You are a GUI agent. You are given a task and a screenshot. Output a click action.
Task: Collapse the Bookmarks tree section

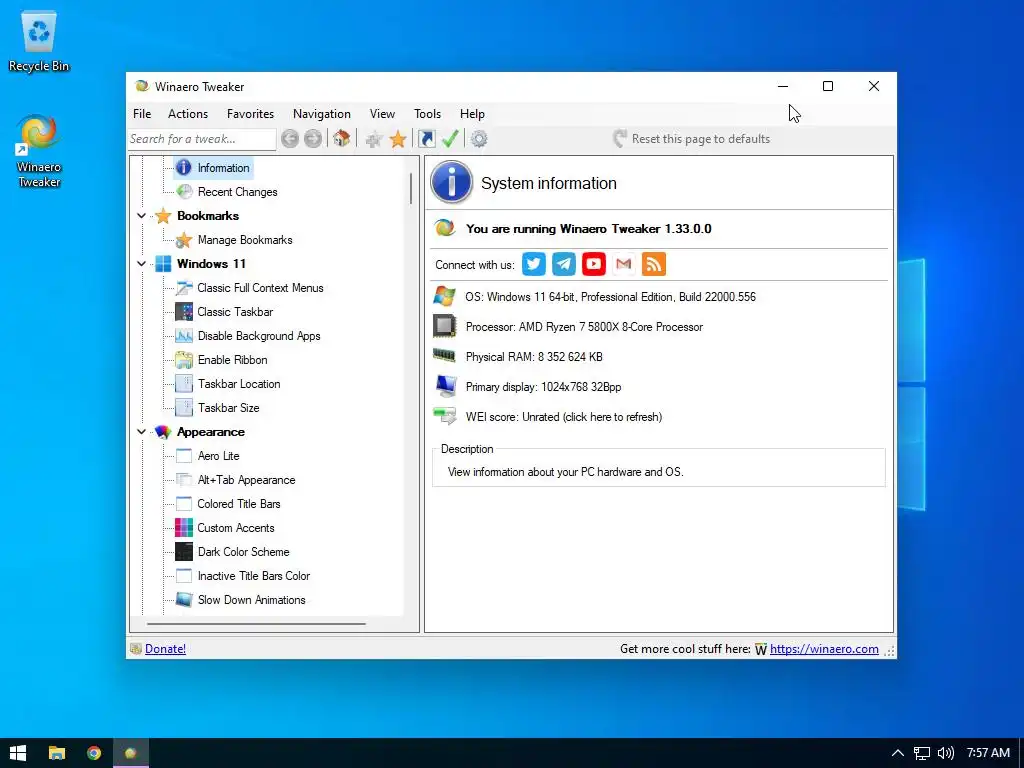tap(141, 216)
